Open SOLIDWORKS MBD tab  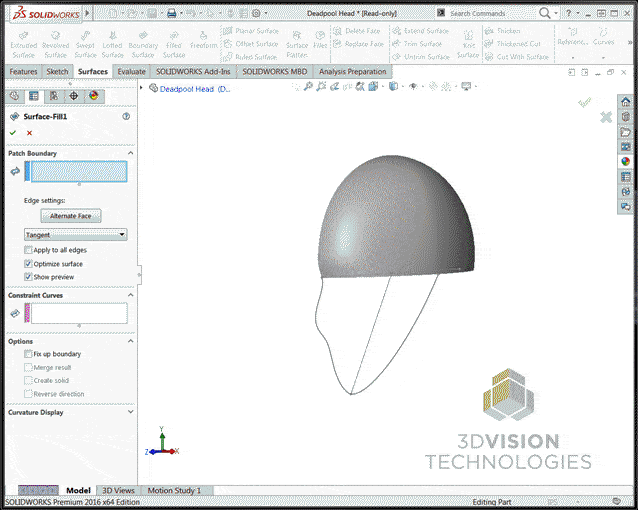point(275,72)
